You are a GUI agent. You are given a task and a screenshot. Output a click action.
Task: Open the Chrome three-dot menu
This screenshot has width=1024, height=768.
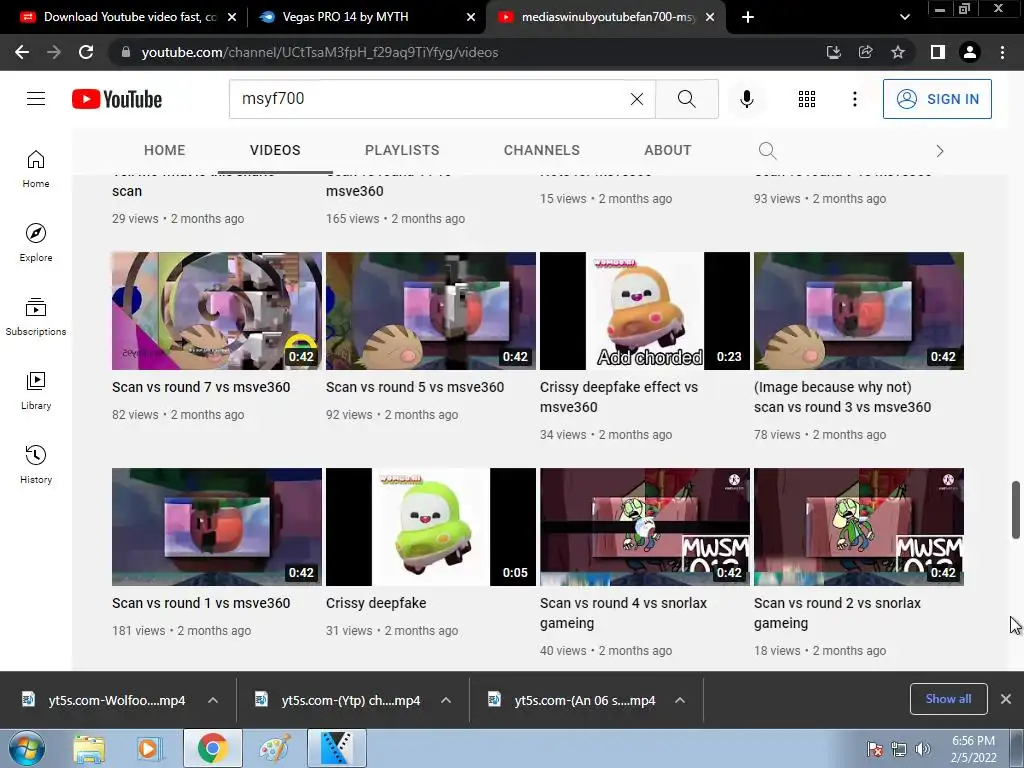pyautogui.click(x=1002, y=52)
